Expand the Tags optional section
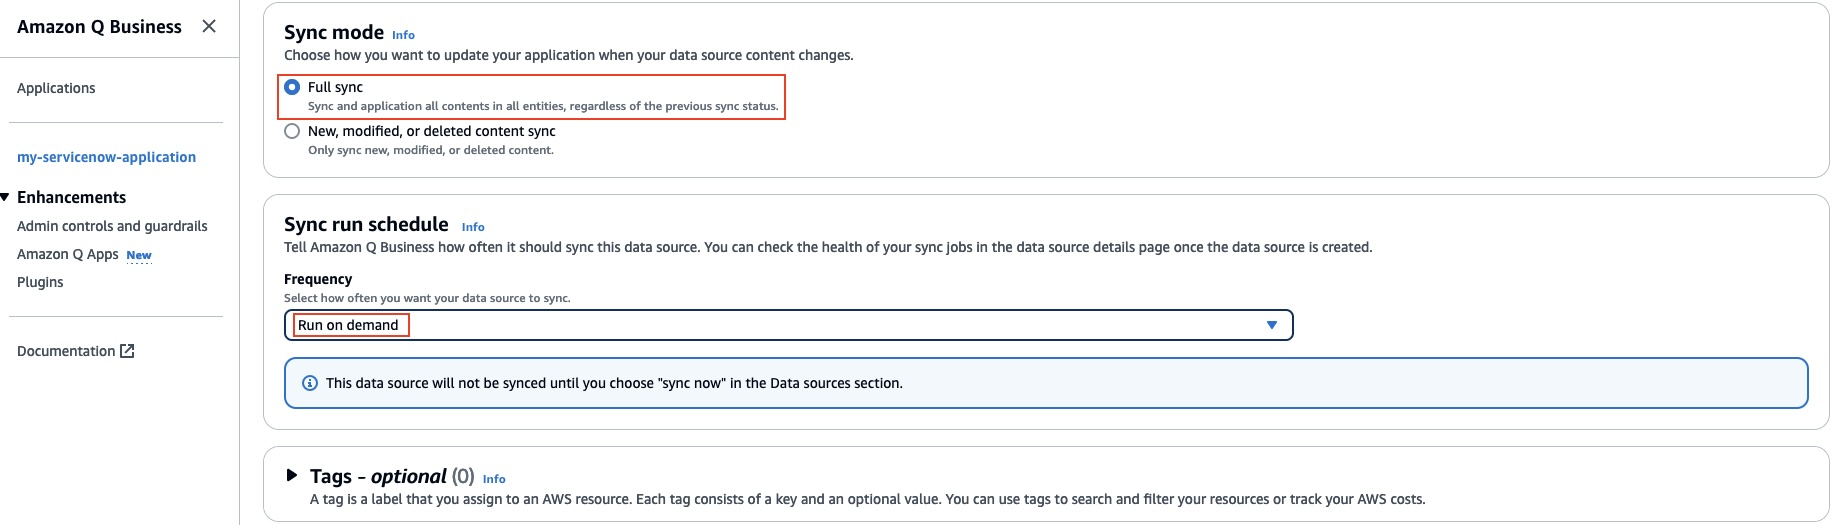 [x=292, y=476]
